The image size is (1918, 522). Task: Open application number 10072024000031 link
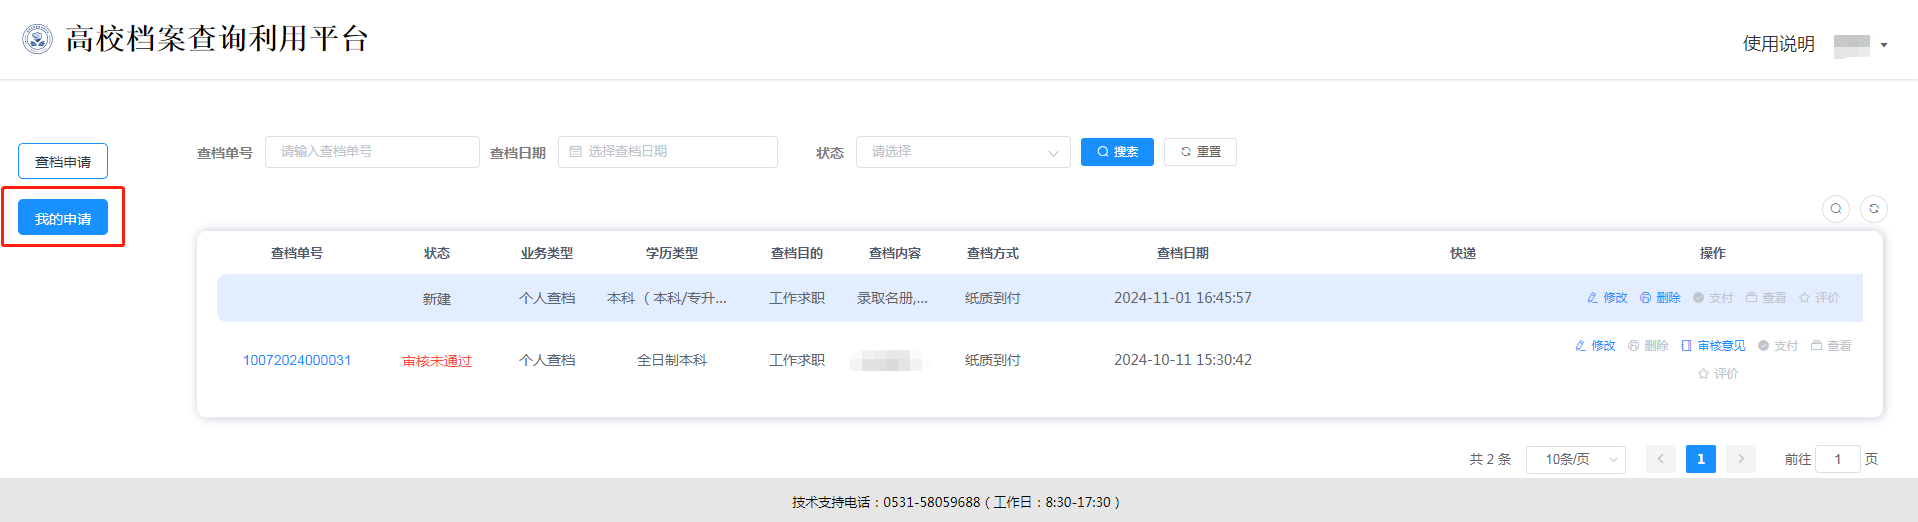pos(297,360)
